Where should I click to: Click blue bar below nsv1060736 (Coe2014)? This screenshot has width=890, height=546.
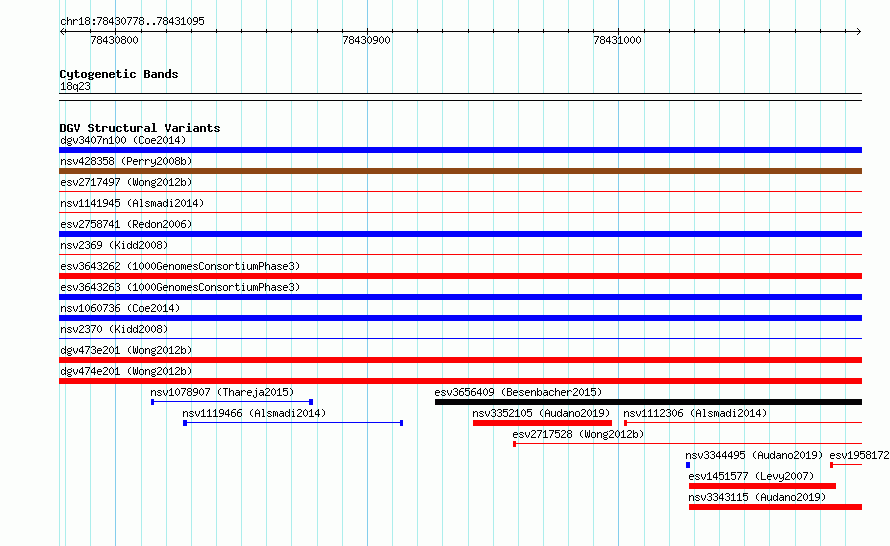[x=460, y=318]
